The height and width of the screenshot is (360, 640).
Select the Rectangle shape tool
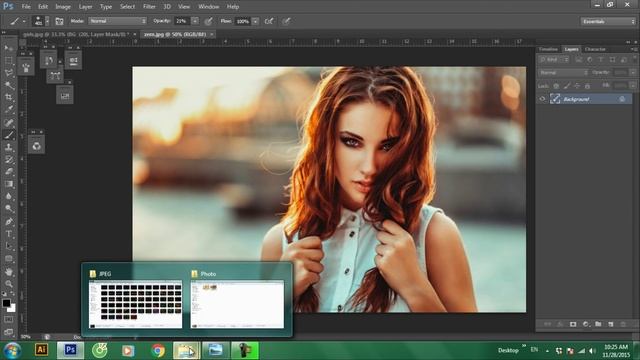[x=9, y=259]
